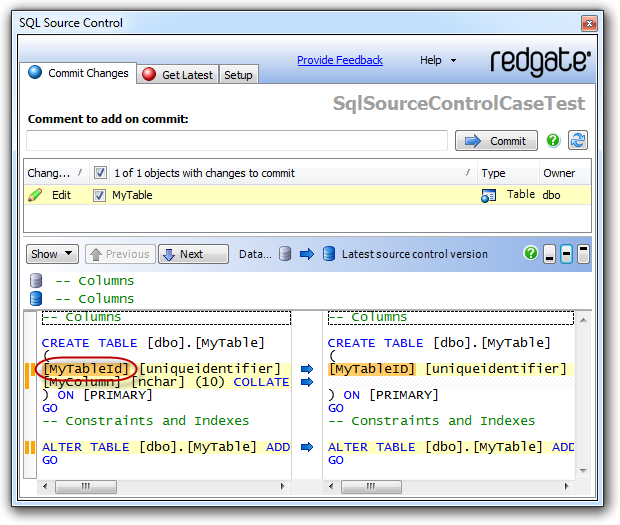Switch to the Commit Changes tab
620x525 pixels.
[78, 73]
